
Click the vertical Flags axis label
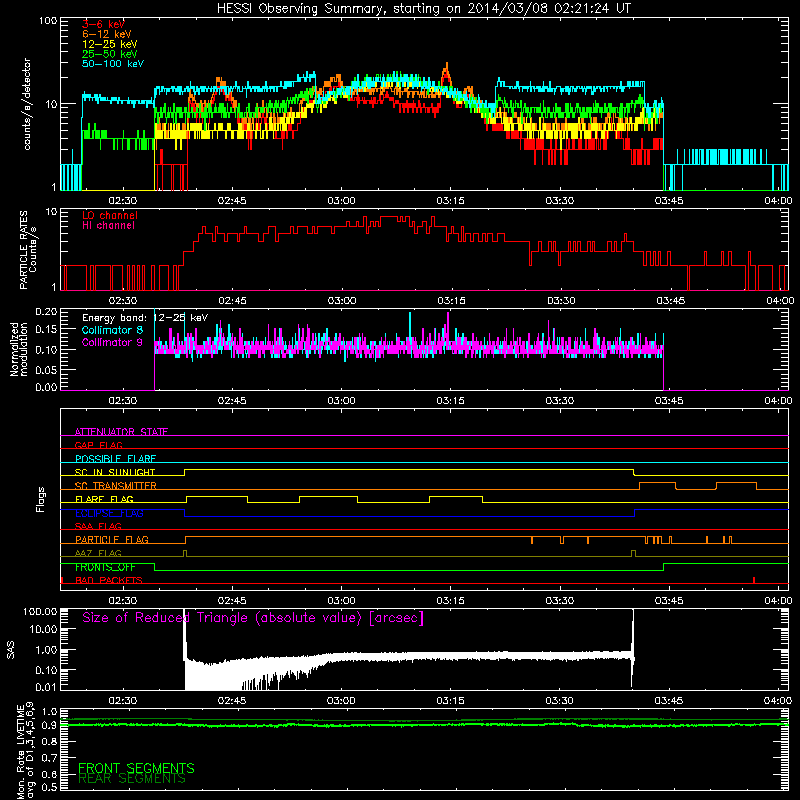[x=41, y=499]
